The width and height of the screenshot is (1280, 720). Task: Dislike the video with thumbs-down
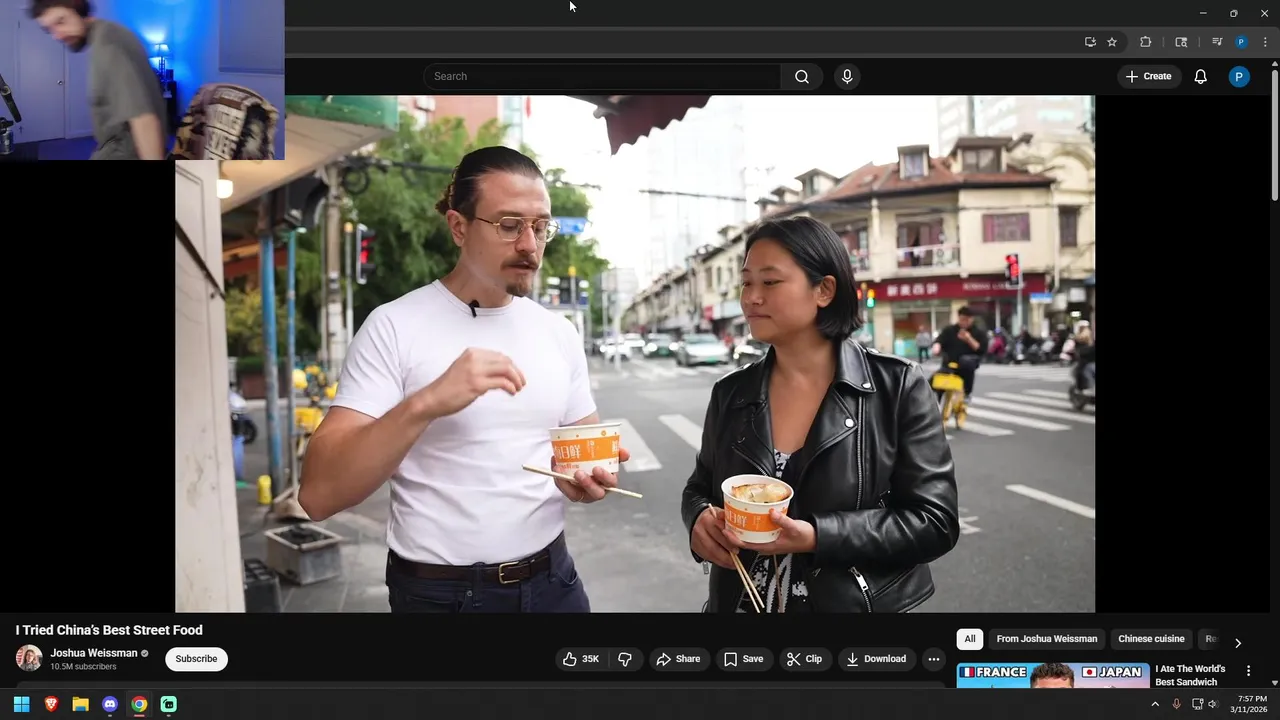[625, 659]
